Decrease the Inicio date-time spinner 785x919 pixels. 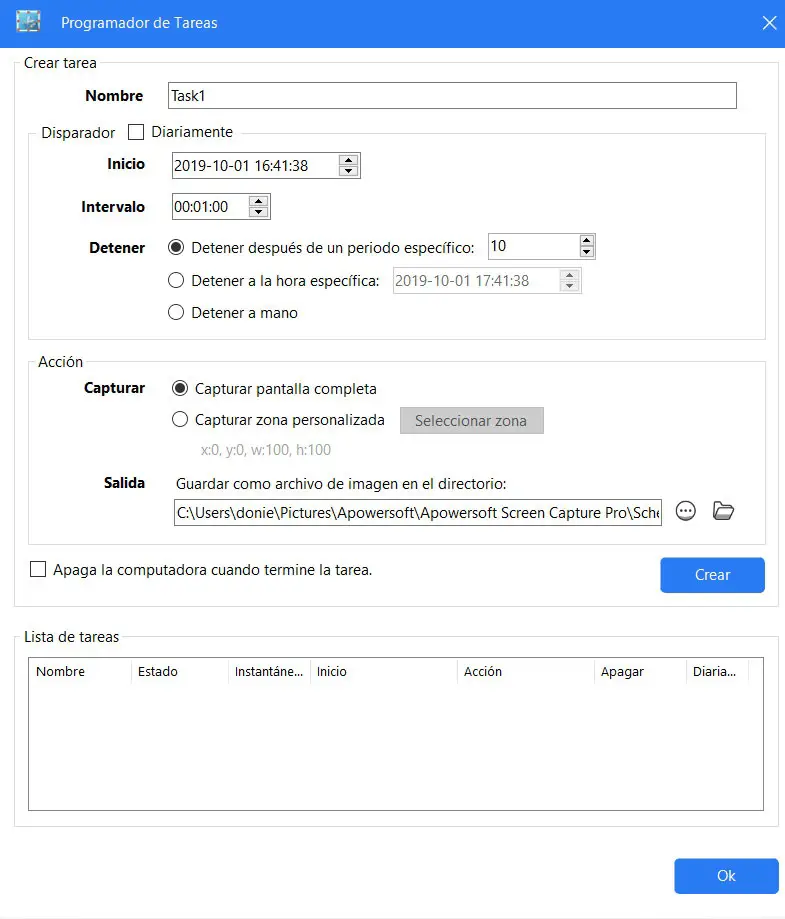pyautogui.click(x=348, y=171)
